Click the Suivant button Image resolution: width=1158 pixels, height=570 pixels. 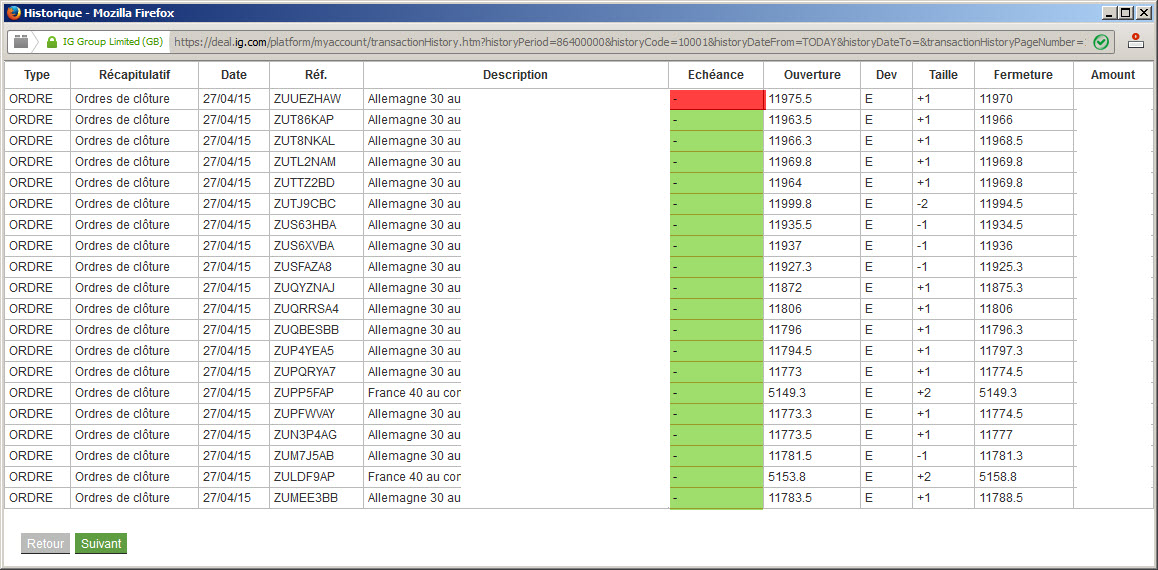pyautogui.click(x=101, y=543)
